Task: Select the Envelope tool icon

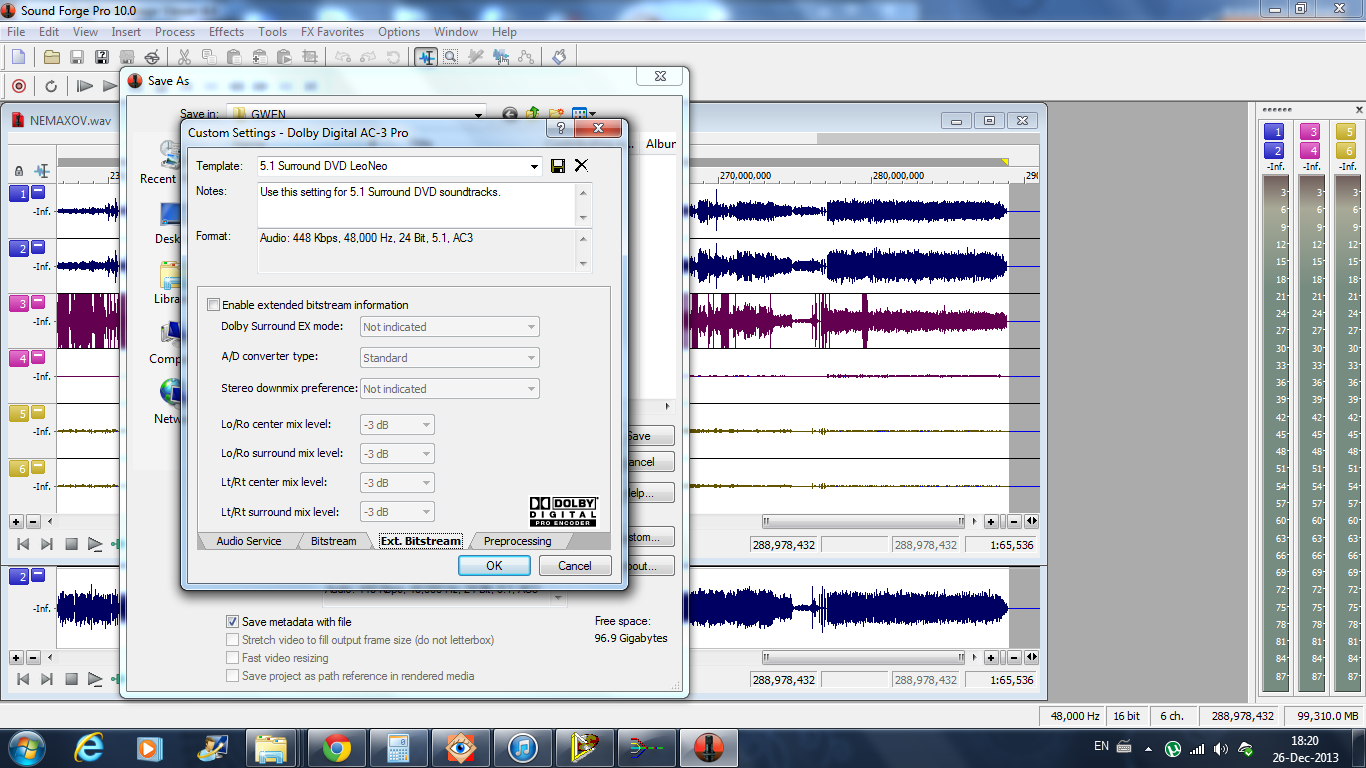Action: [526, 57]
